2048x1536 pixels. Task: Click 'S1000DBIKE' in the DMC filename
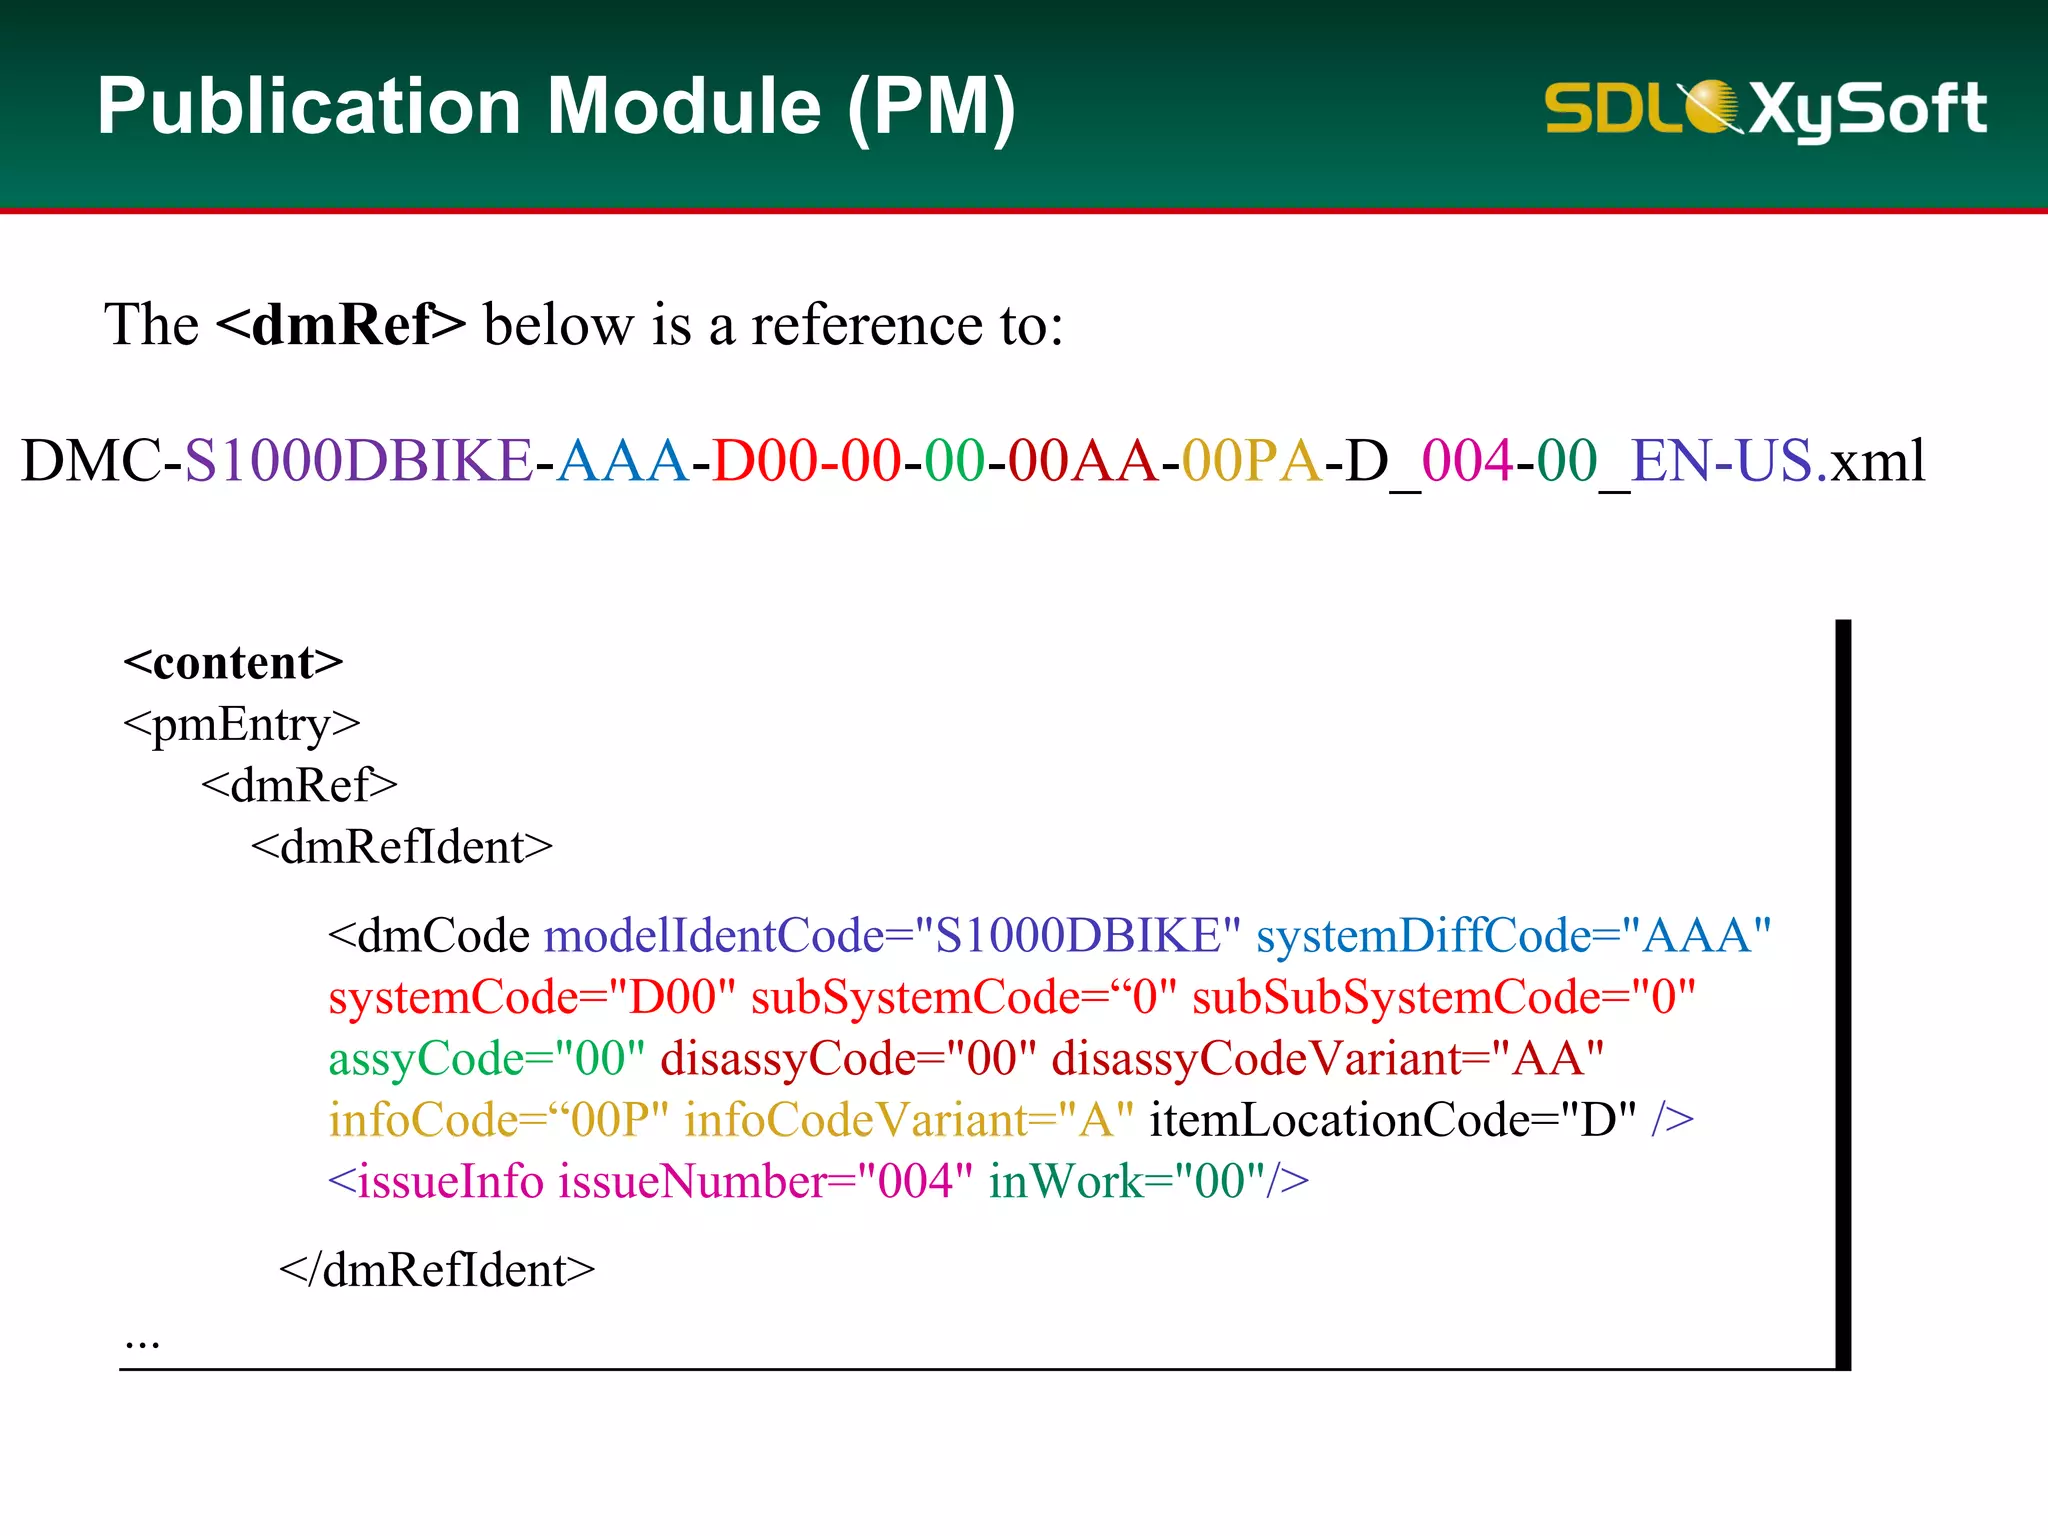(x=359, y=461)
